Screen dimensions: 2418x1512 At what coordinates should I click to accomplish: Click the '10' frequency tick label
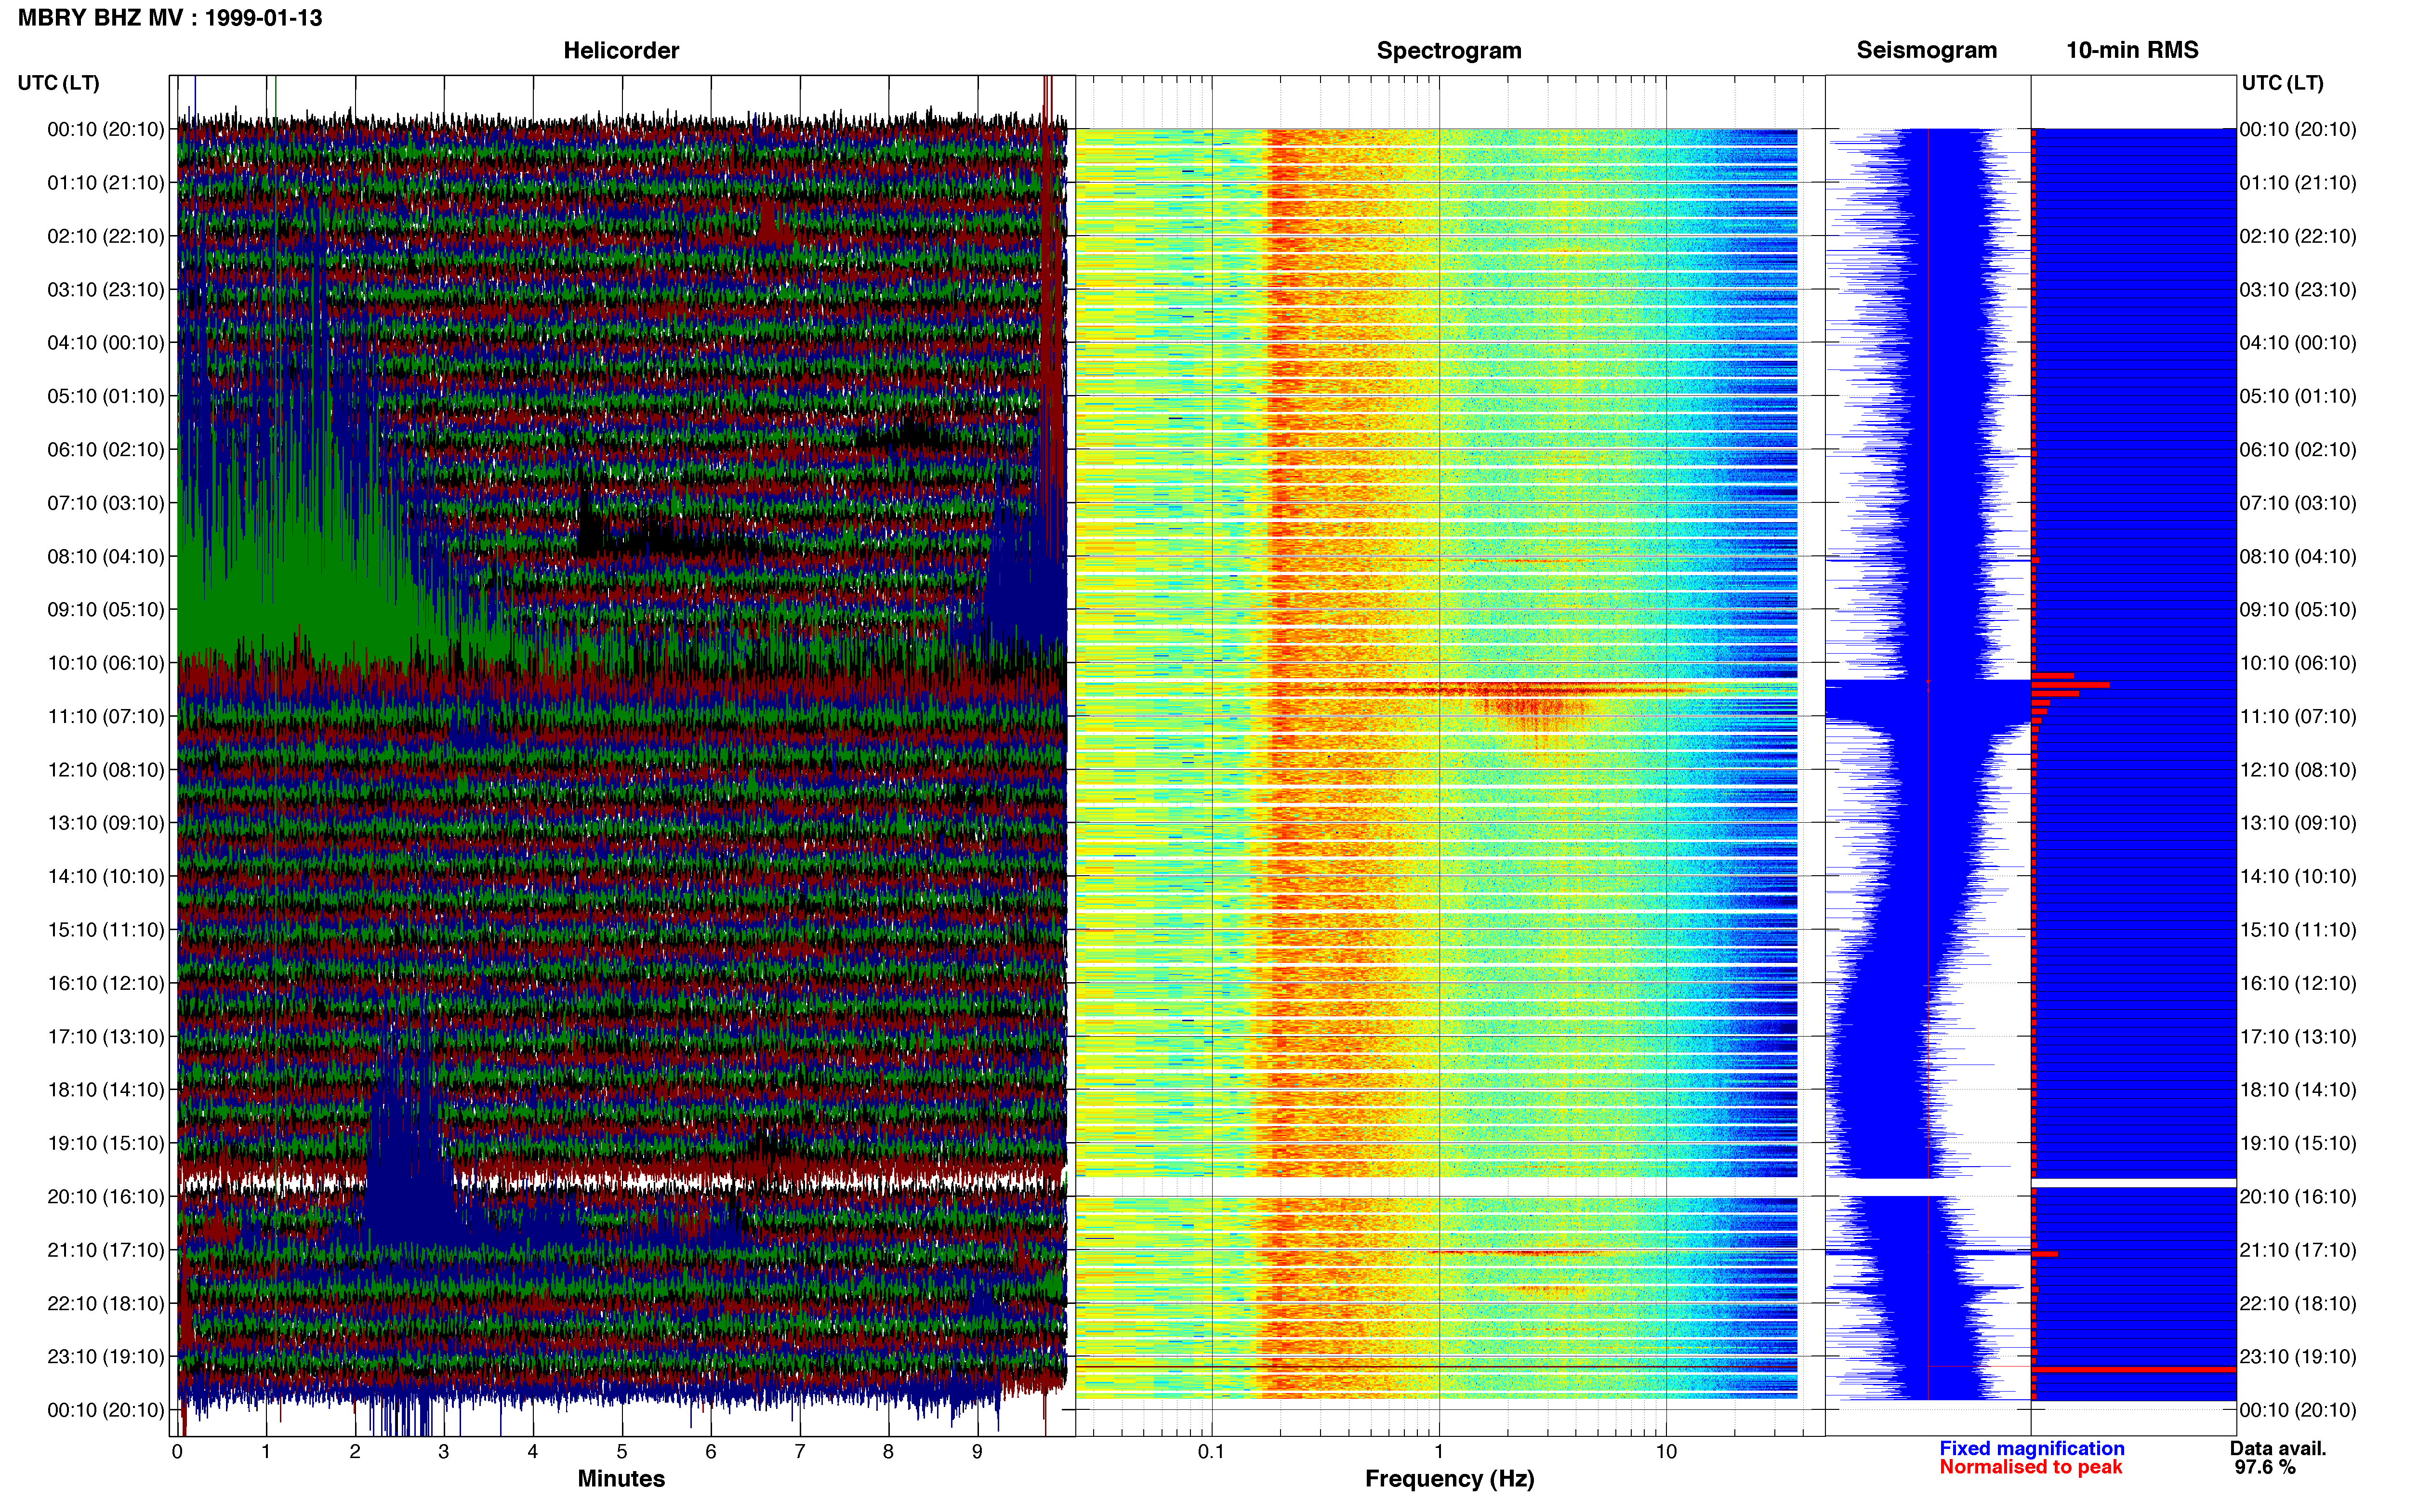pos(1666,1451)
